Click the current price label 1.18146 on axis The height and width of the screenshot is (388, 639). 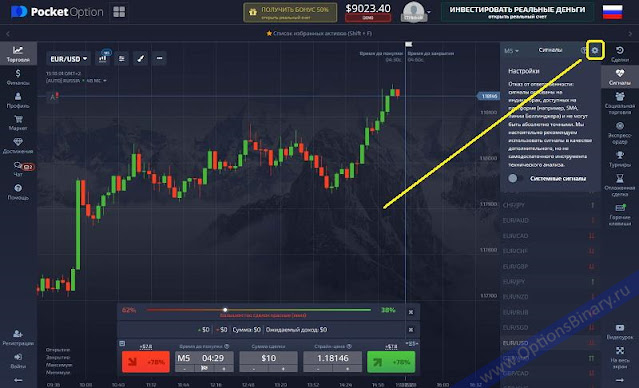tap(488, 96)
